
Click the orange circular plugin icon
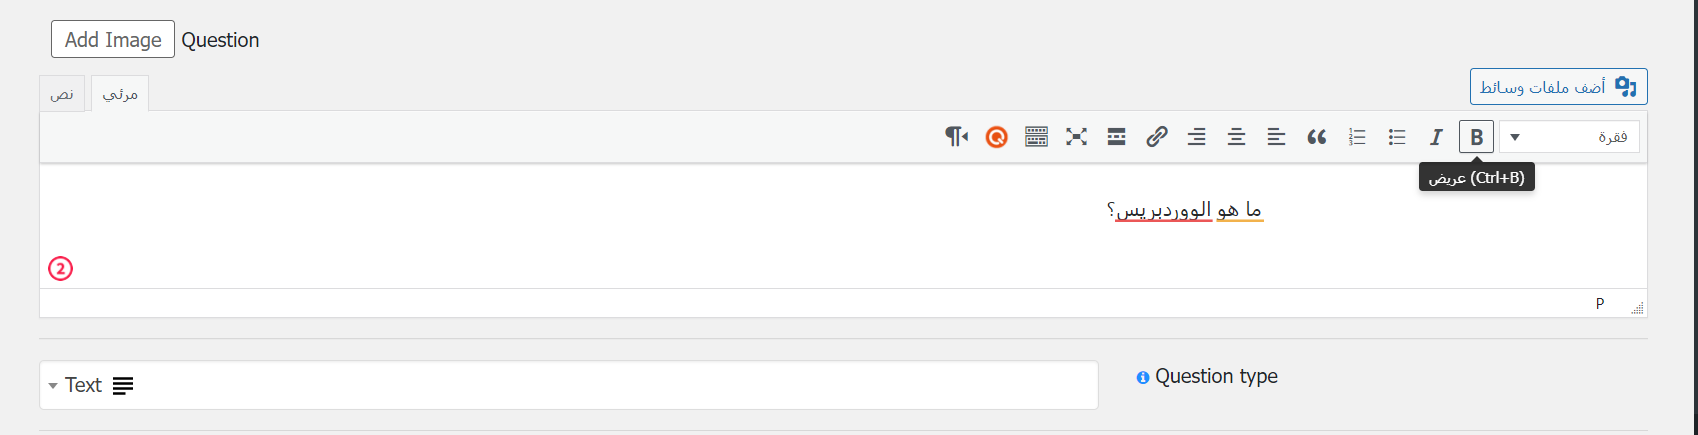click(x=997, y=137)
